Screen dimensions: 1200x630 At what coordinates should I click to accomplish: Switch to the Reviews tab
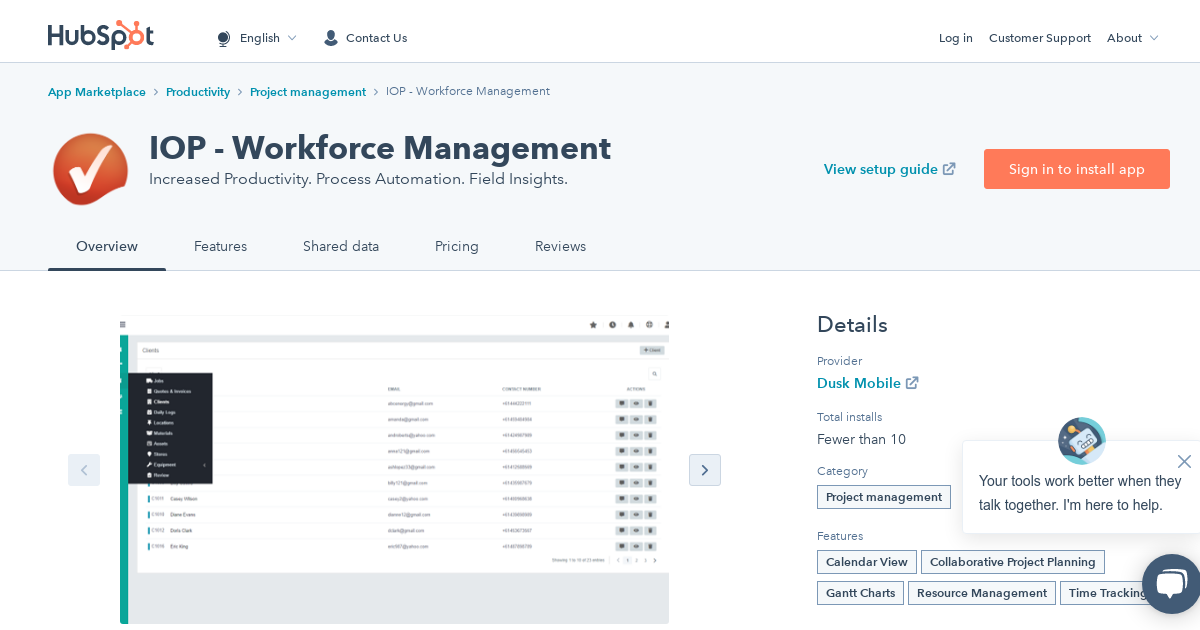[560, 246]
